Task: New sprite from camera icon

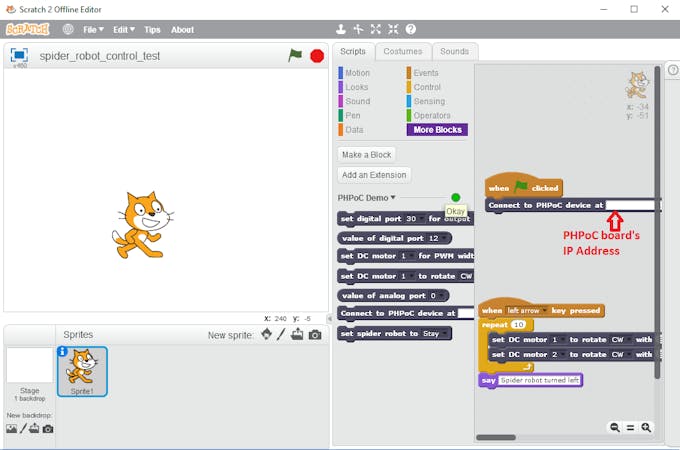Action: pyautogui.click(x=315, y=335)
